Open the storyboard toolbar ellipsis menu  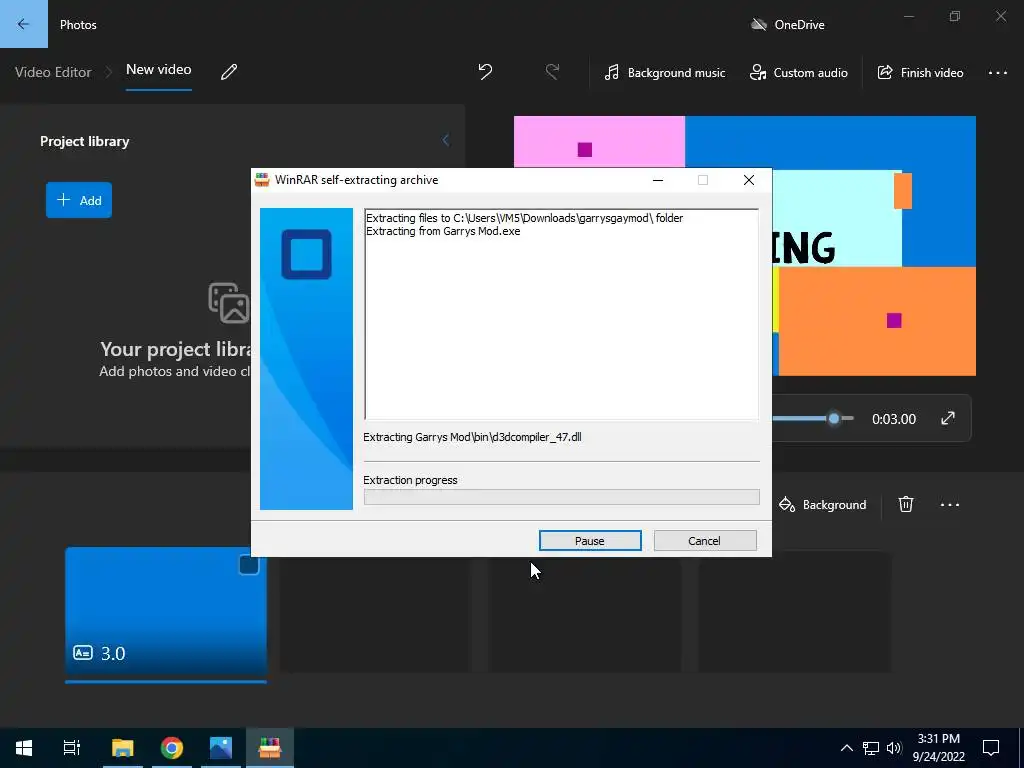950,505
